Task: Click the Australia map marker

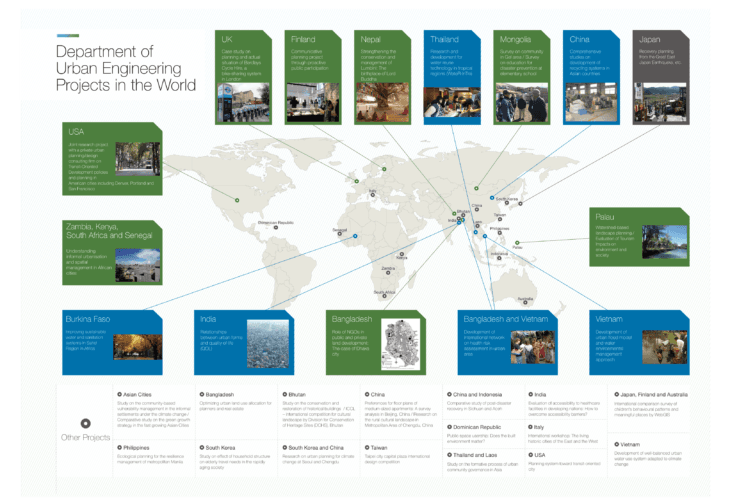Action: tap(525, 303)
